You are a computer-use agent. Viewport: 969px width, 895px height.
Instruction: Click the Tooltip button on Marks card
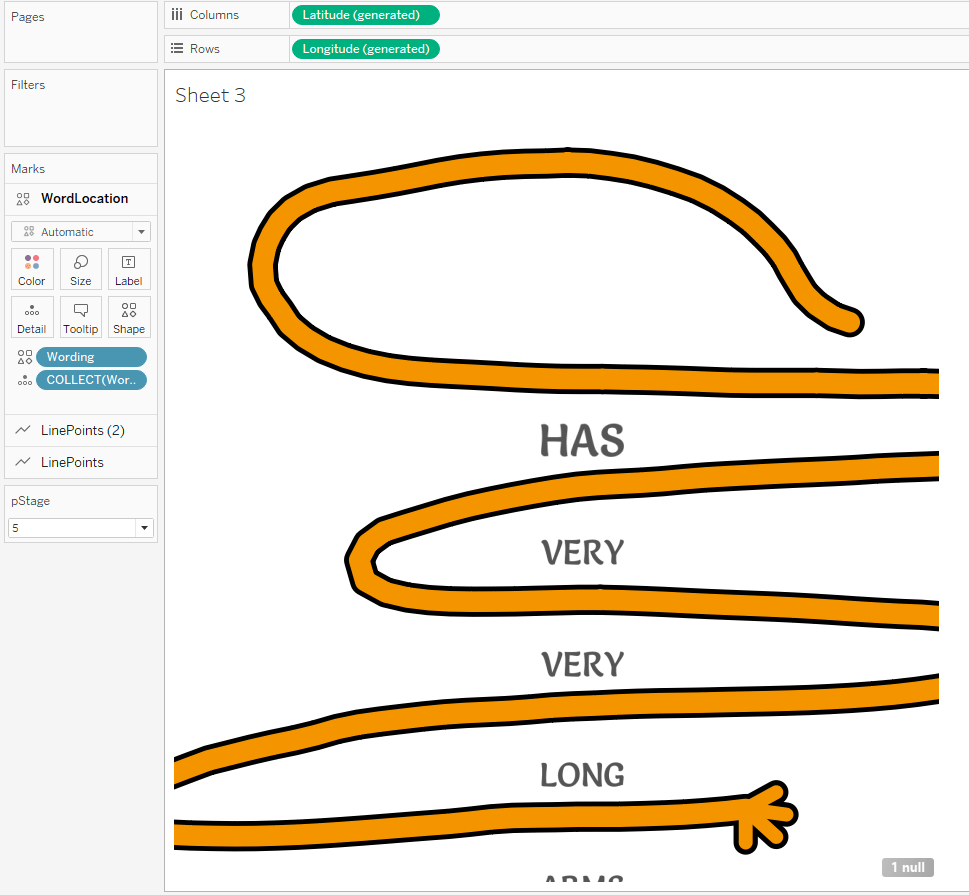click(x=81, y=317)
